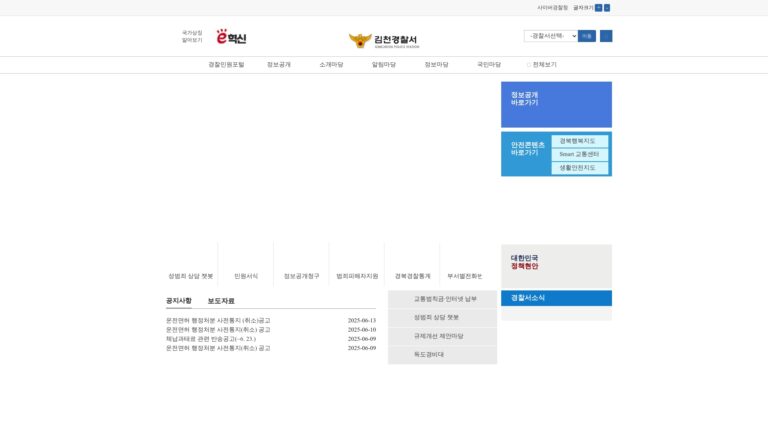Expand the 경찰서선택 police station dropdown
768x432 pixels.
551,36
